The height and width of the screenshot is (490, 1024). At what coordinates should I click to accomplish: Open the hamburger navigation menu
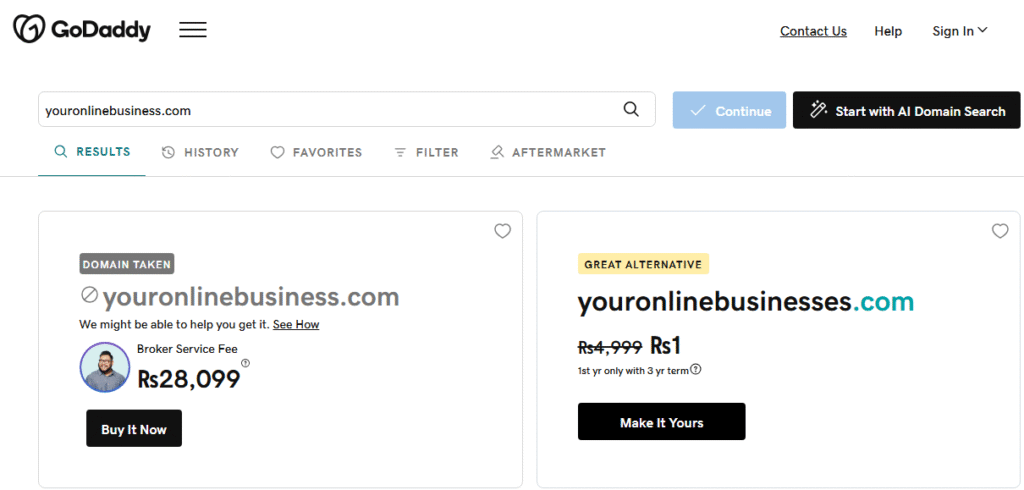pos(193,30)
